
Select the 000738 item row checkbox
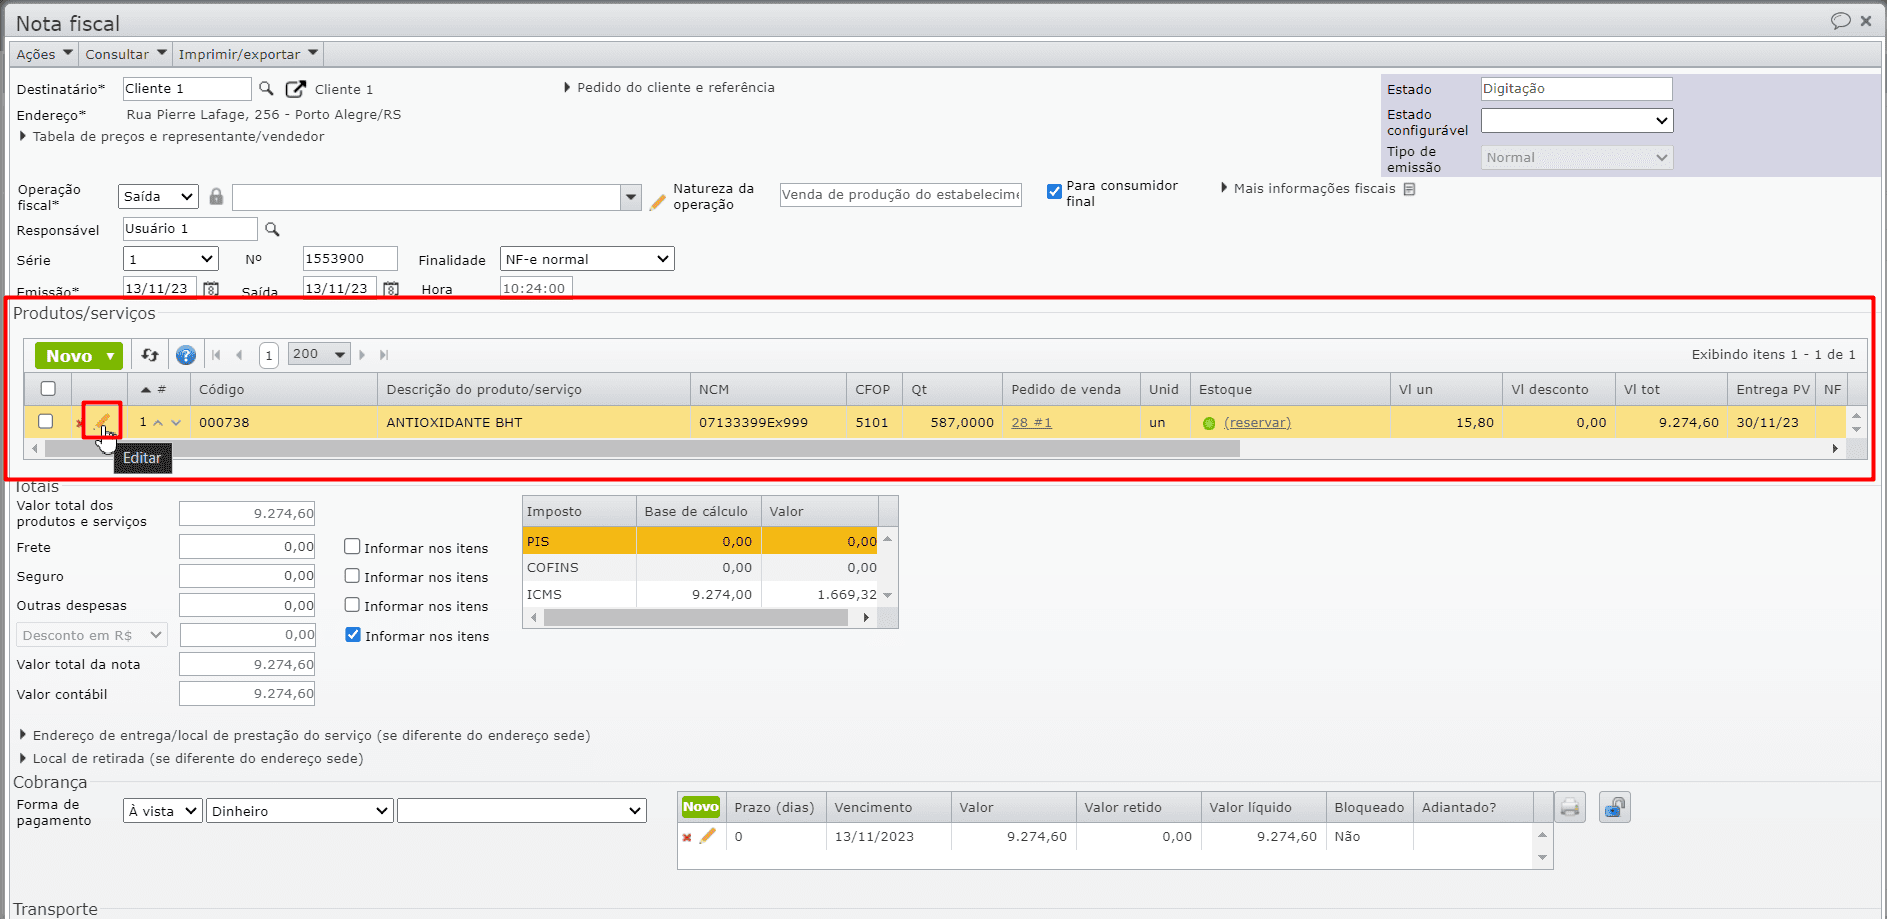45,421
